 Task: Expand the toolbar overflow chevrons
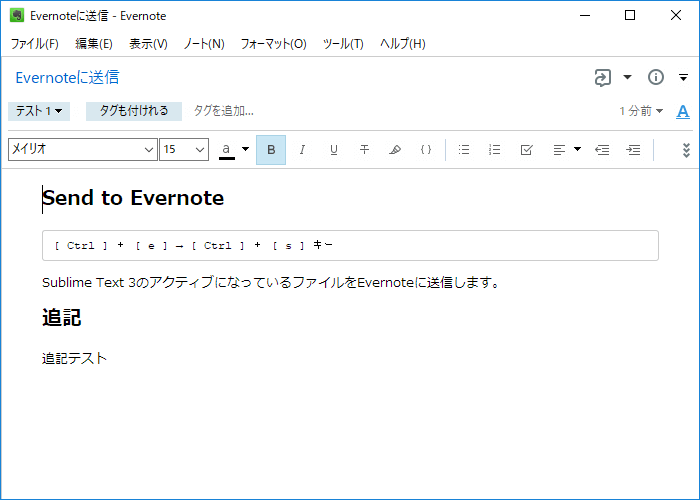coord(686,150)
